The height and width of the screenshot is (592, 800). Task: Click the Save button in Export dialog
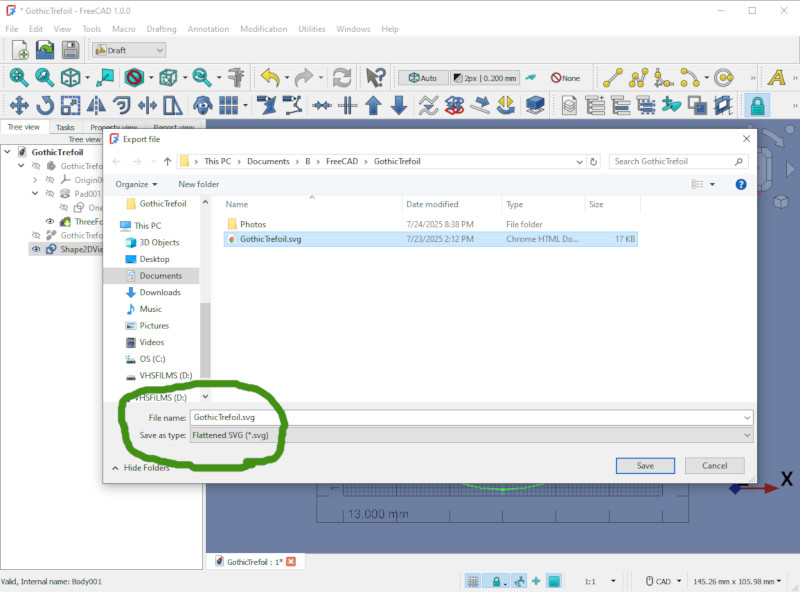[645, 466]
